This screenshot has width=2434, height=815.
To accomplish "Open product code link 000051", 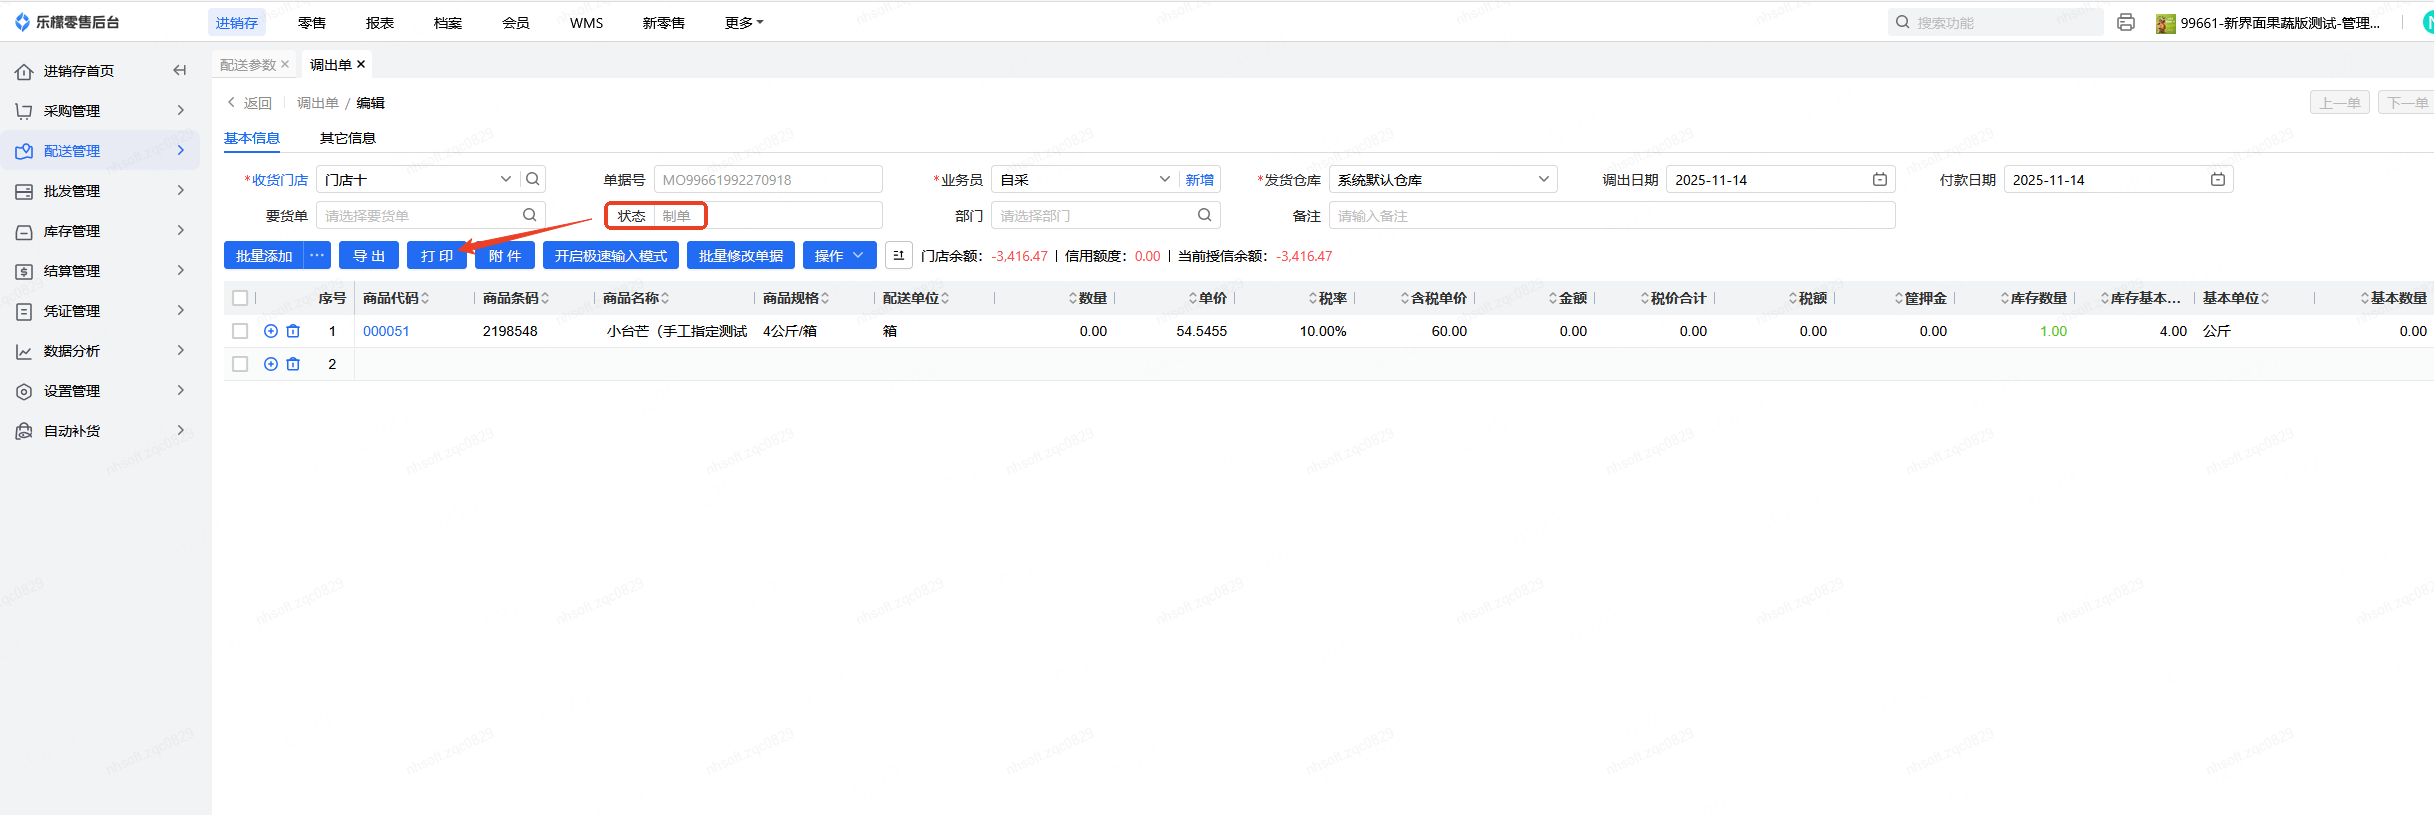I will [x=386, y=331].
